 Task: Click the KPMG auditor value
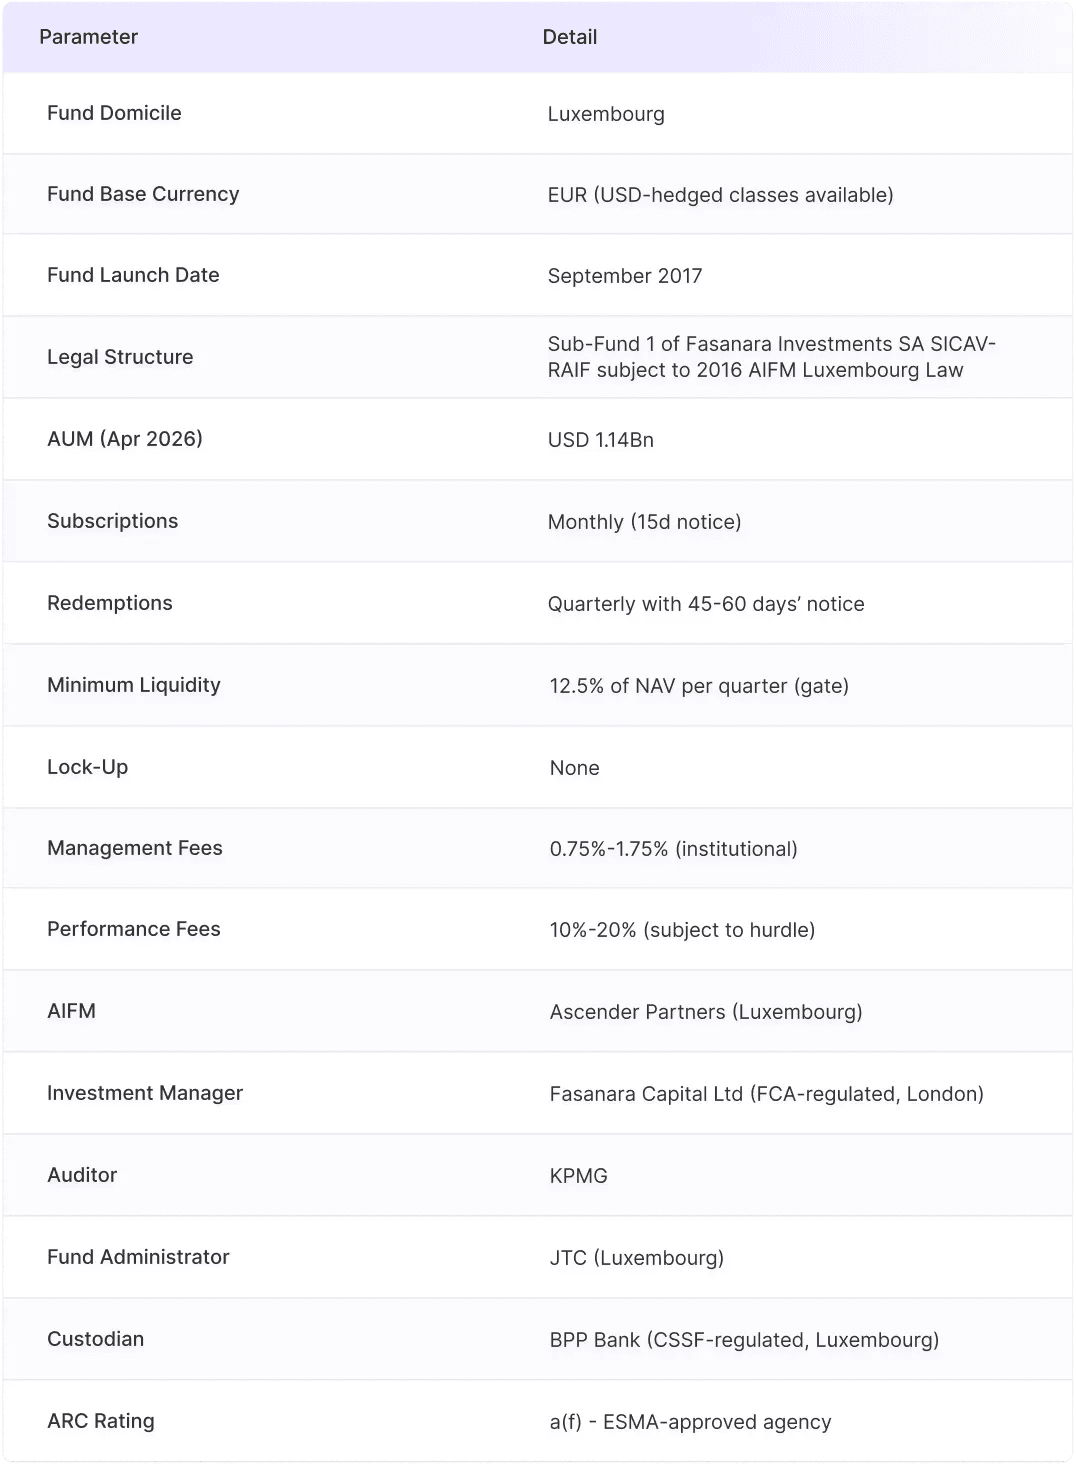coord(578,1176)
